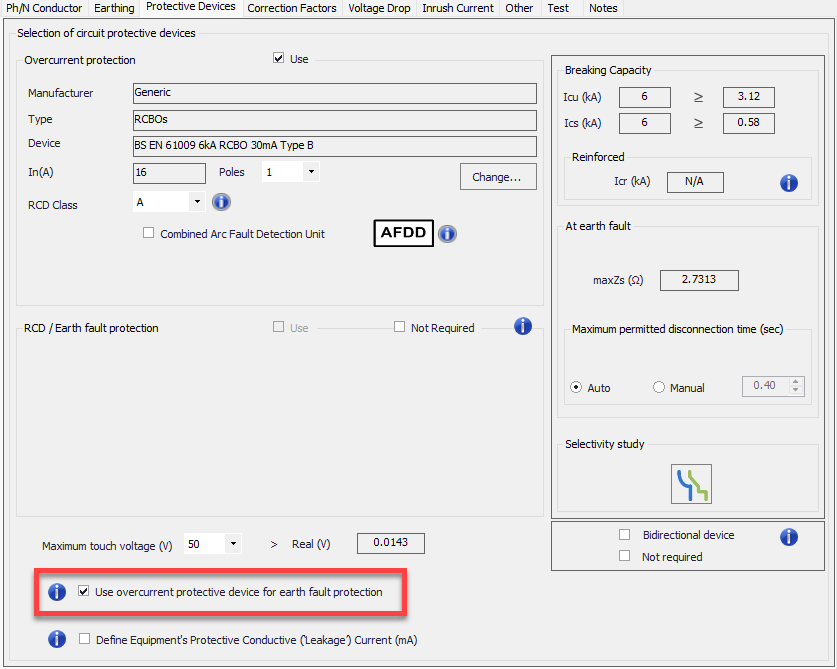Open the Maximum touch voltage dropdown
The image size is (837, 669).
coord(232,545)
